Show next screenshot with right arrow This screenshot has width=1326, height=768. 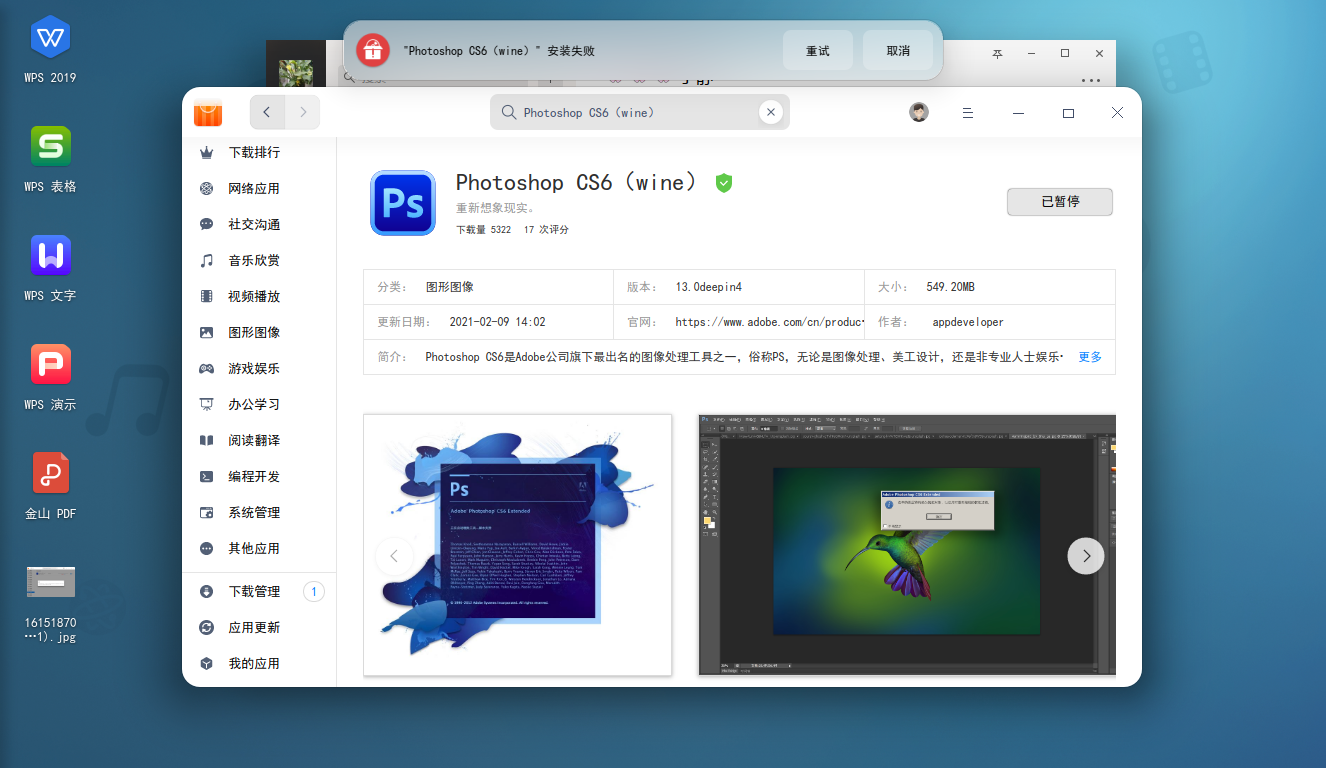pos(1086,556)
